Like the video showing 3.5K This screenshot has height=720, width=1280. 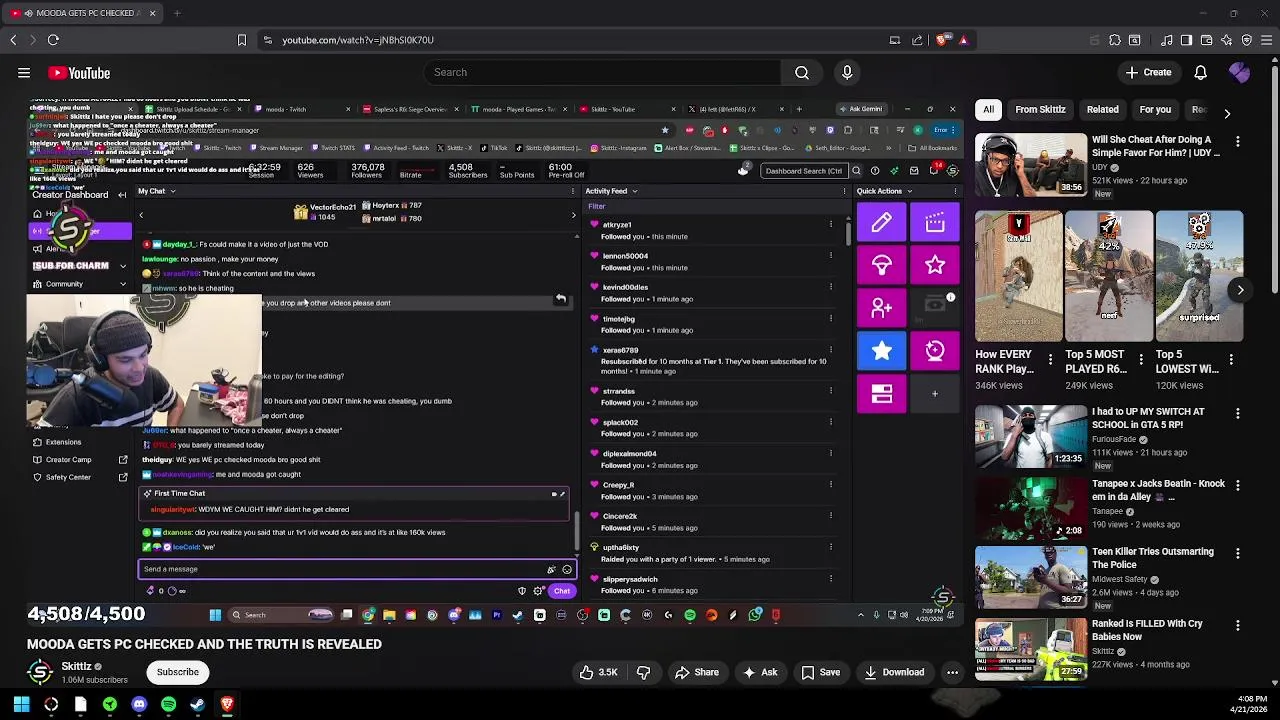[x=599, y=673]
